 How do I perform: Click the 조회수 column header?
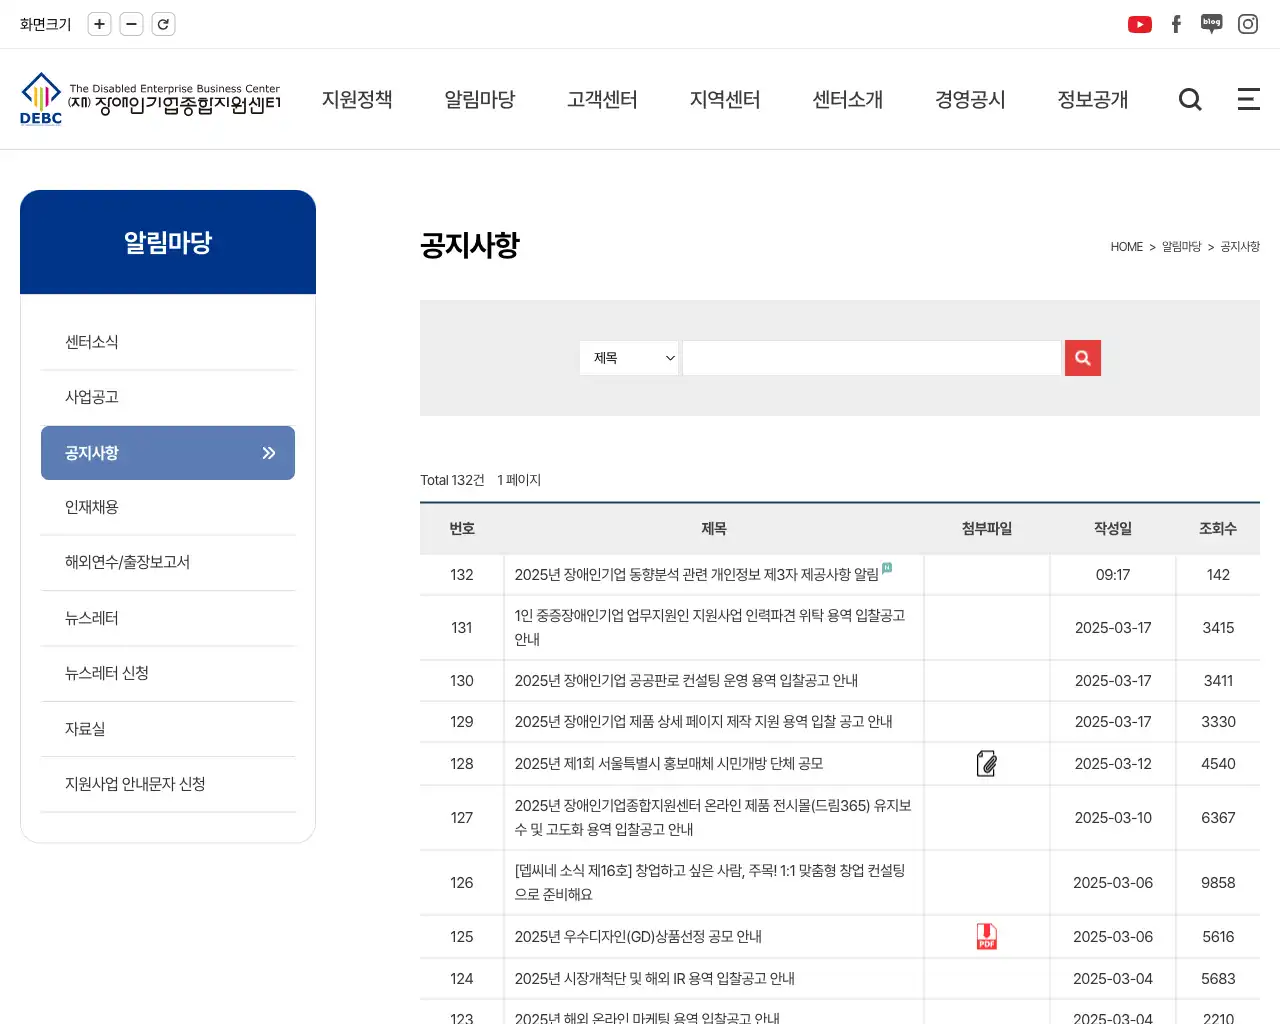(1218, 529)
